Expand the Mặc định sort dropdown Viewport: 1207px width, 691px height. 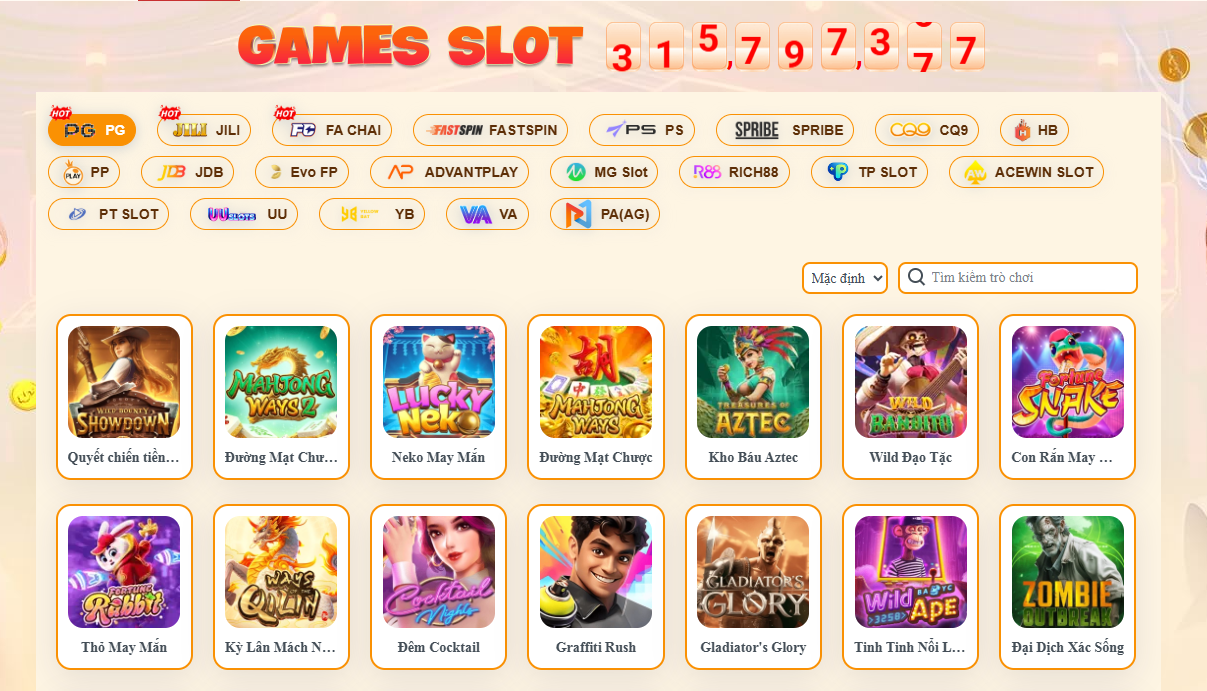(x=845, y=278)
